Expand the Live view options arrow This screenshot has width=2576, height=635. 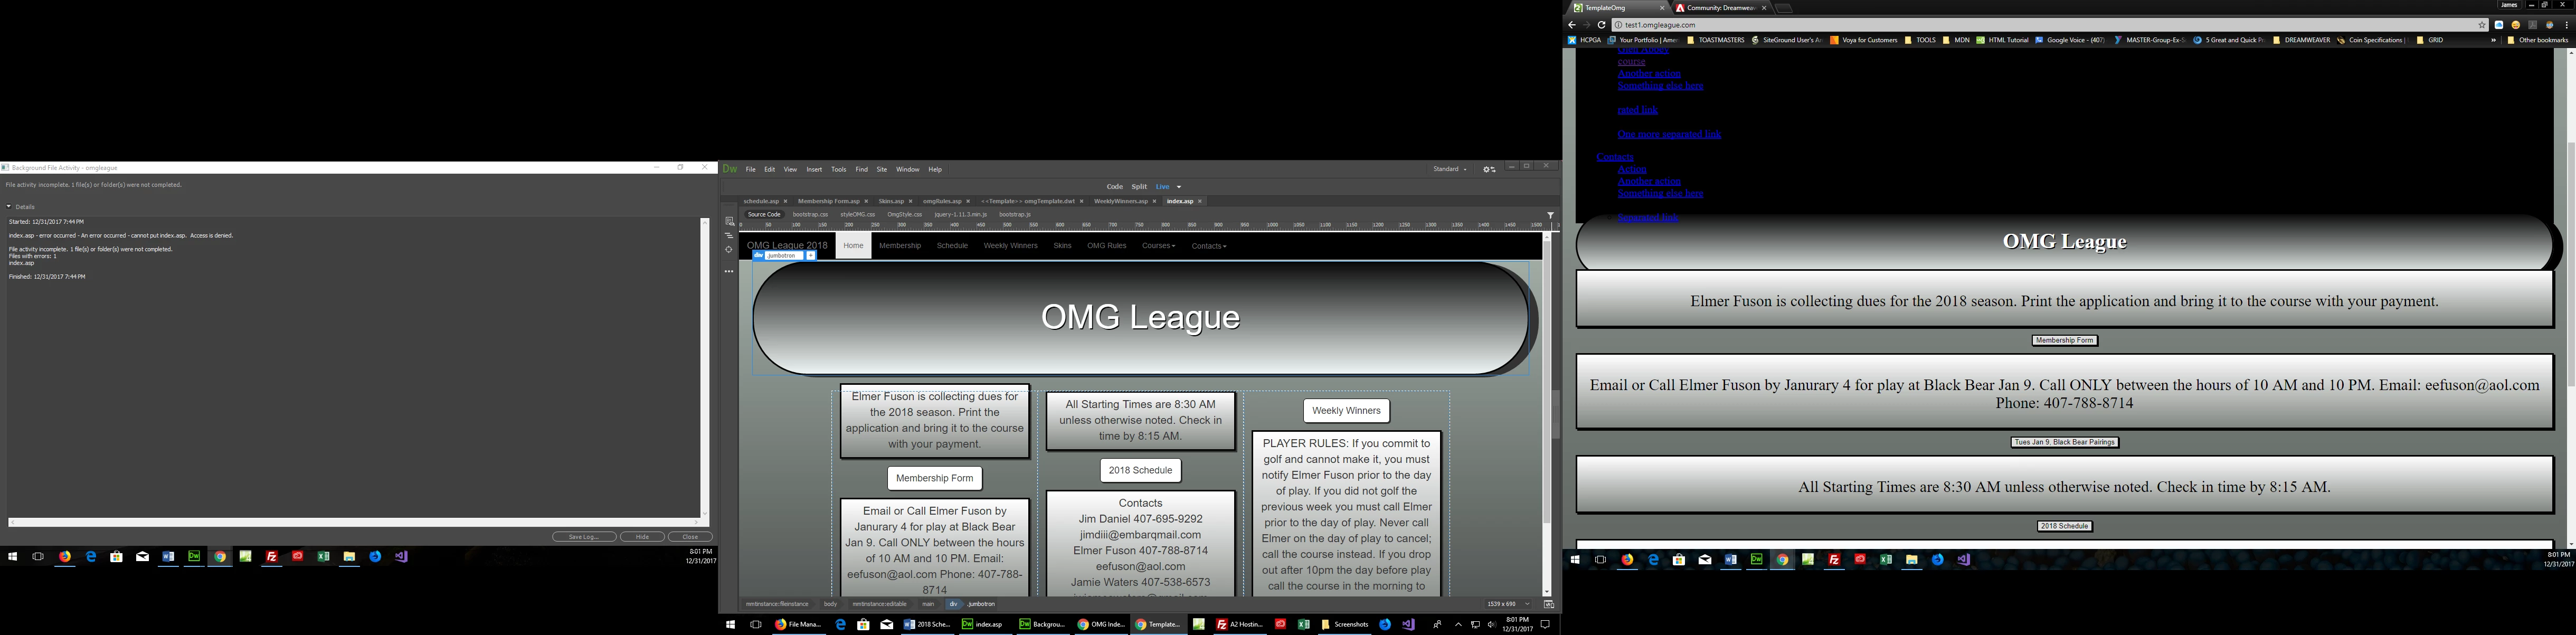1179,187
